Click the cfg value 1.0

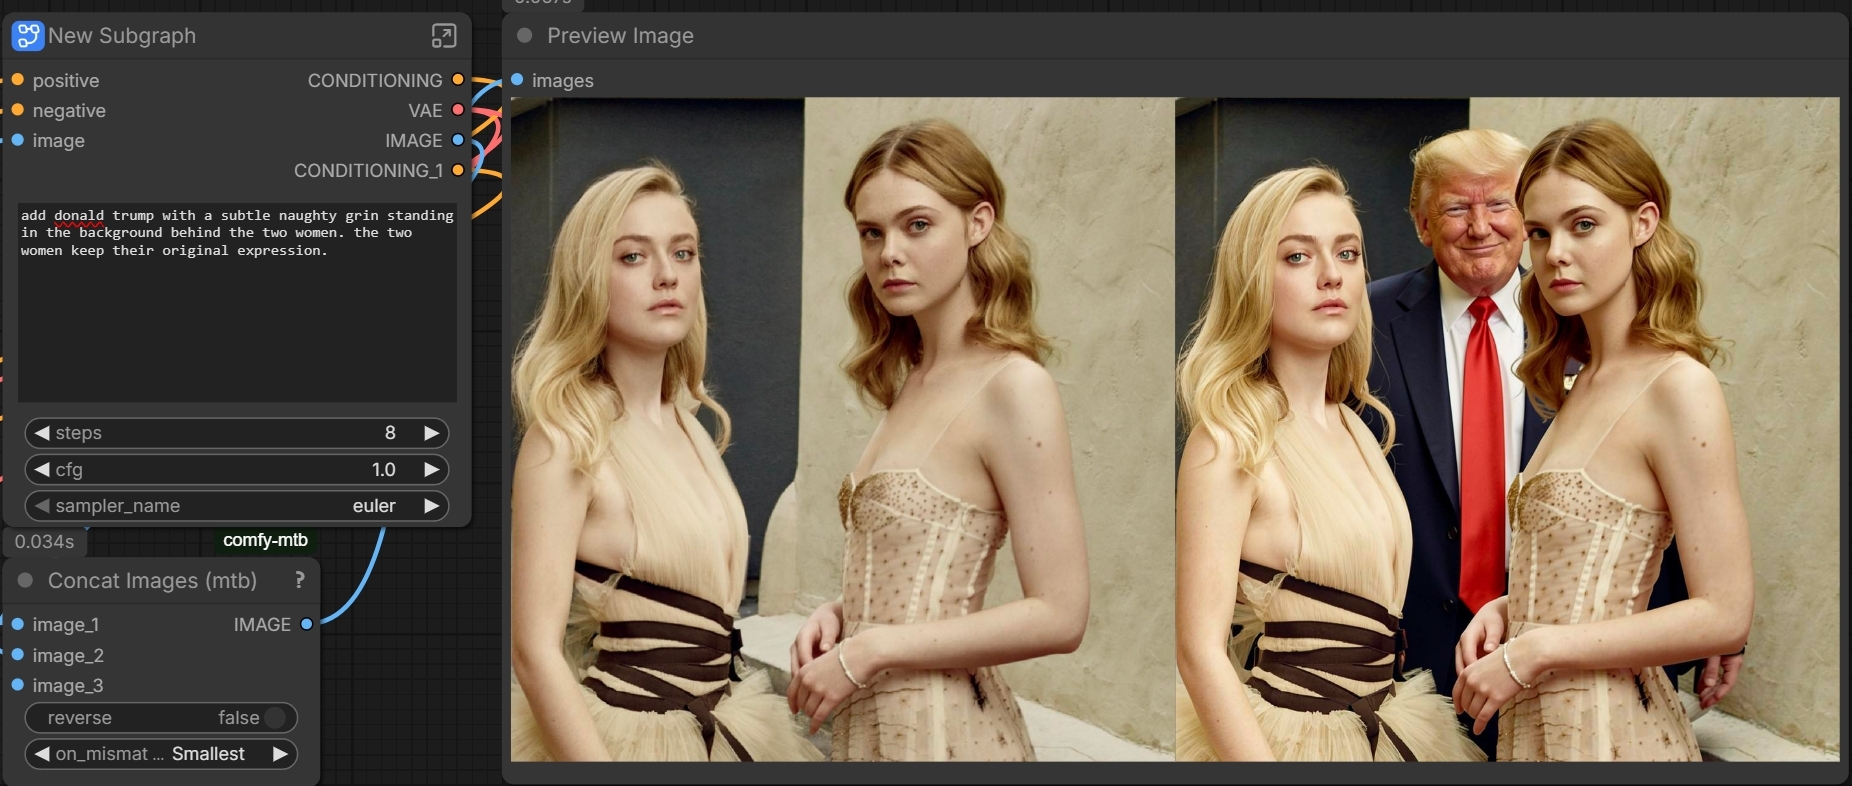[x=384, y=470]
